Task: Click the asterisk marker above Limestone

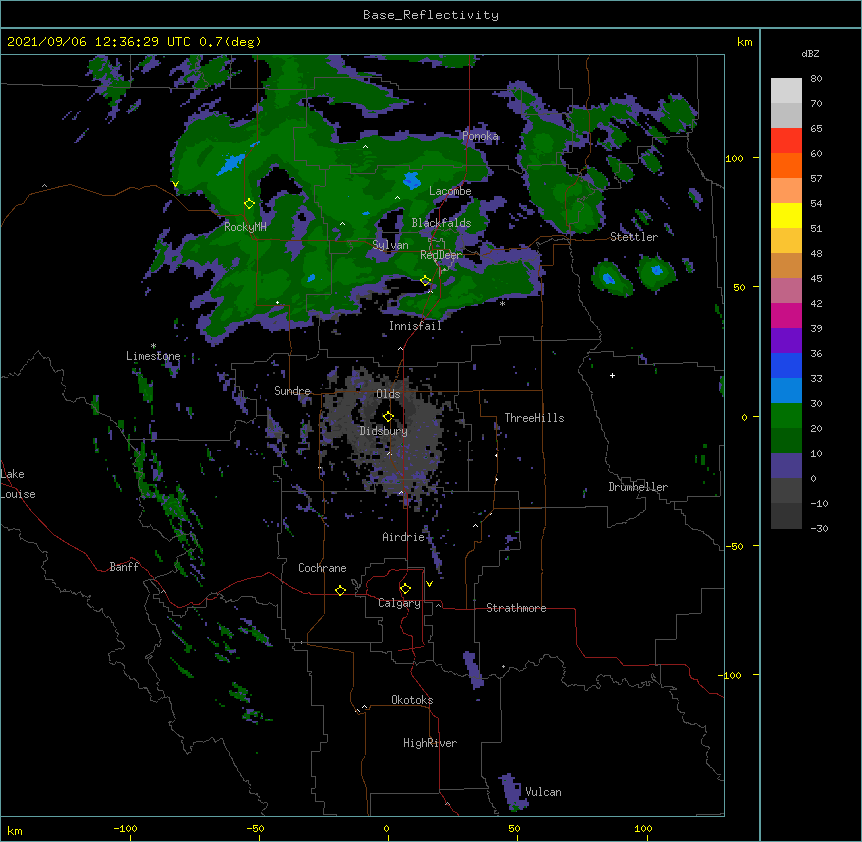Action: click(x=153, y=346)
